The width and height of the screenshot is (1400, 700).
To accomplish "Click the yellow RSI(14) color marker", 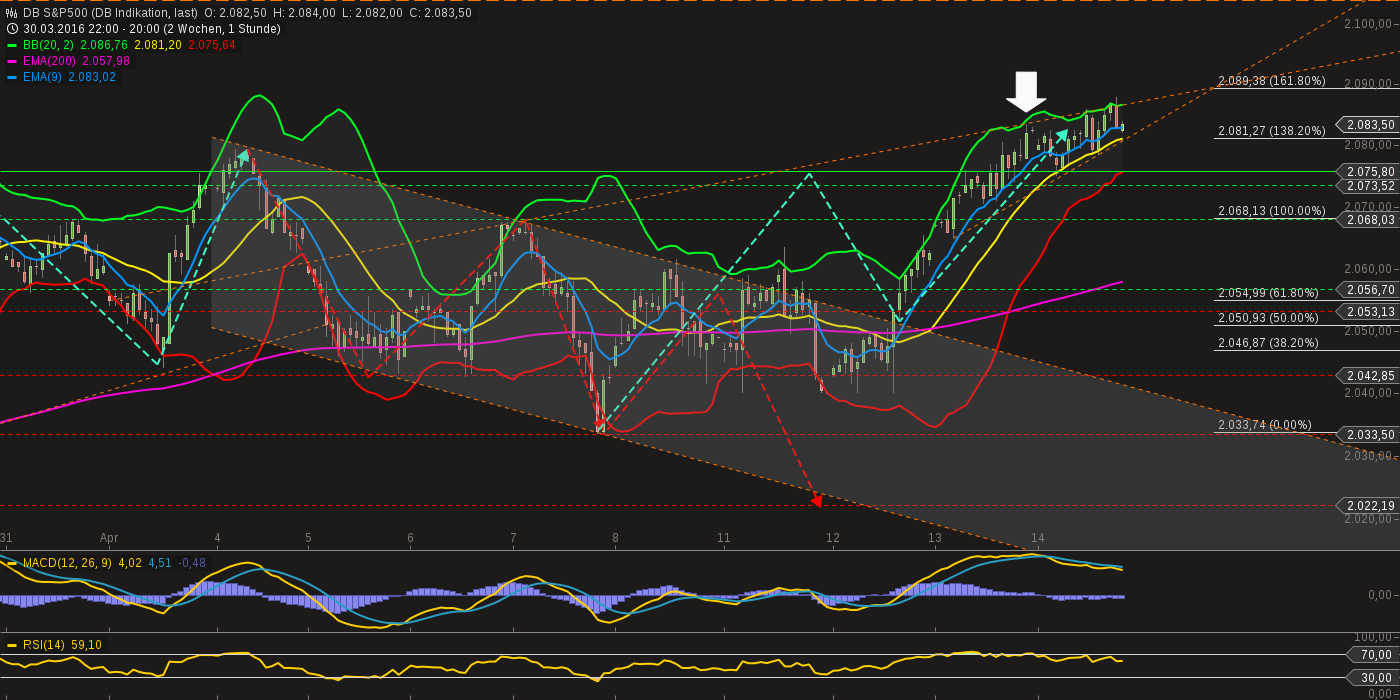I will 12,645.
